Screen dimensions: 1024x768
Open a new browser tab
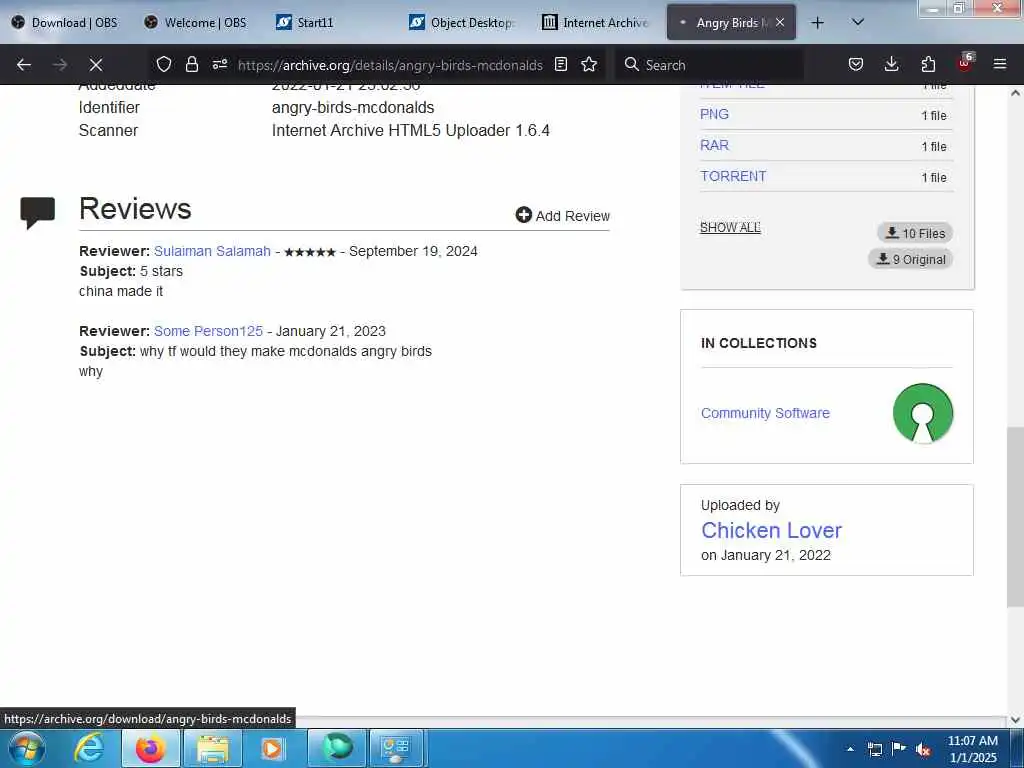[817, 23]
